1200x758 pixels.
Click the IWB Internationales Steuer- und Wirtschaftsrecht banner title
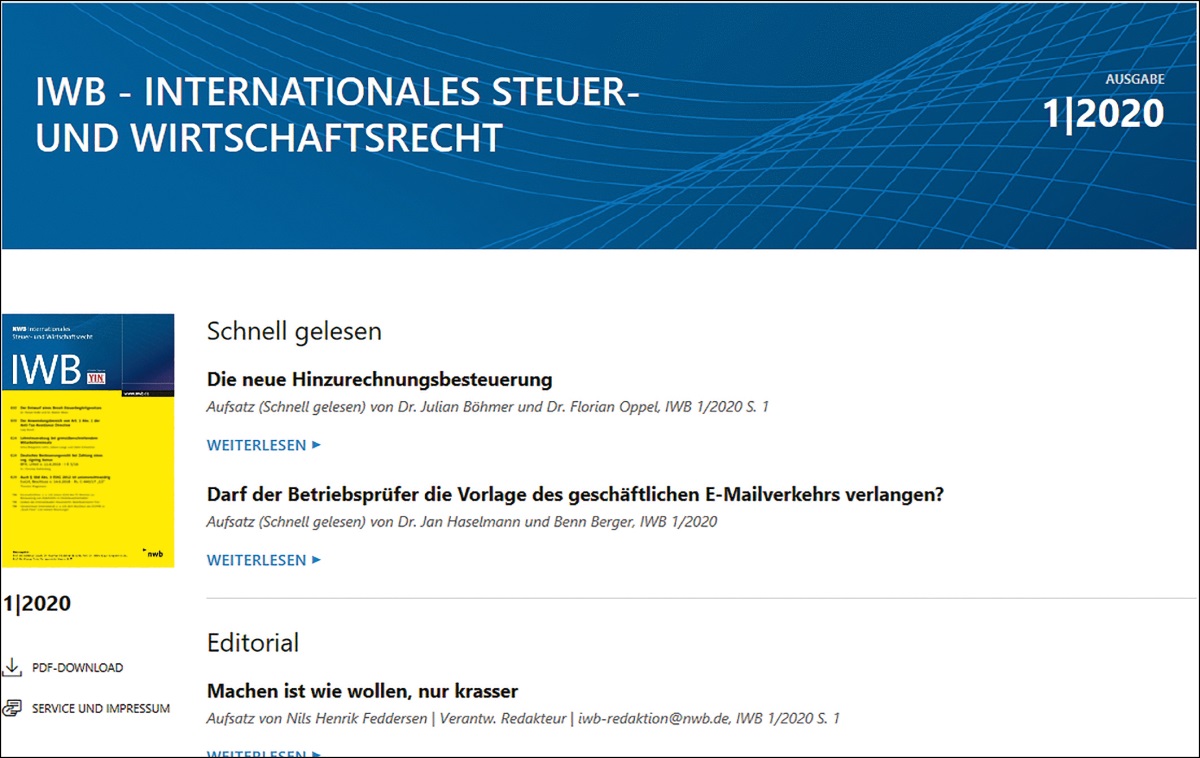(337, 116)
